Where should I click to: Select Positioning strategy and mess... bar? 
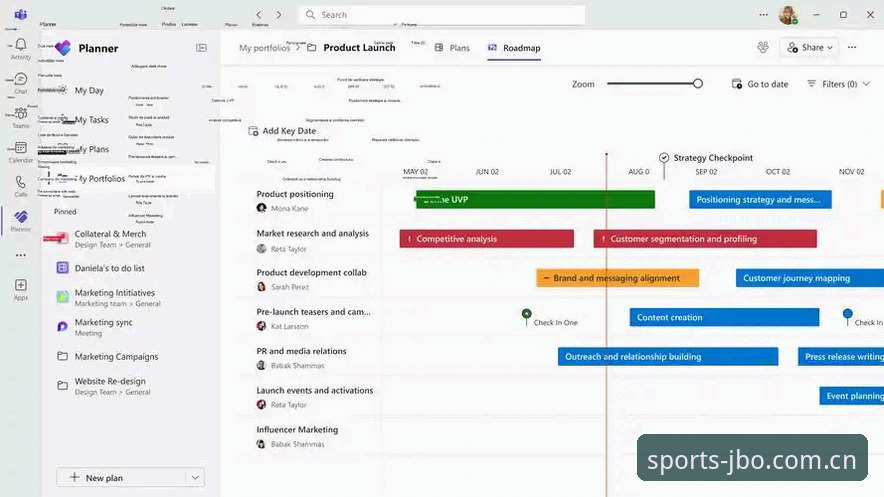[x=760, y=199]
